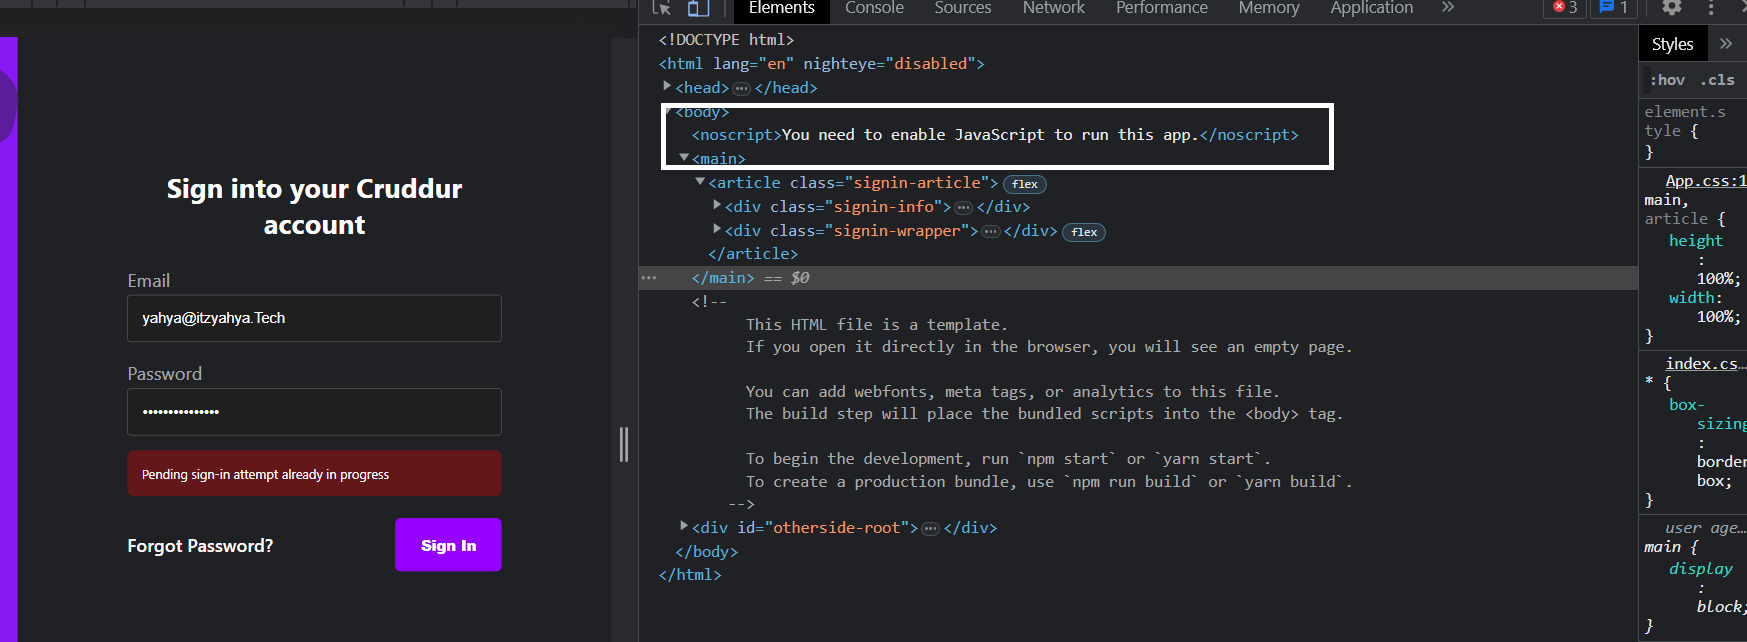Show the red error count badge

pos(1566,7)
